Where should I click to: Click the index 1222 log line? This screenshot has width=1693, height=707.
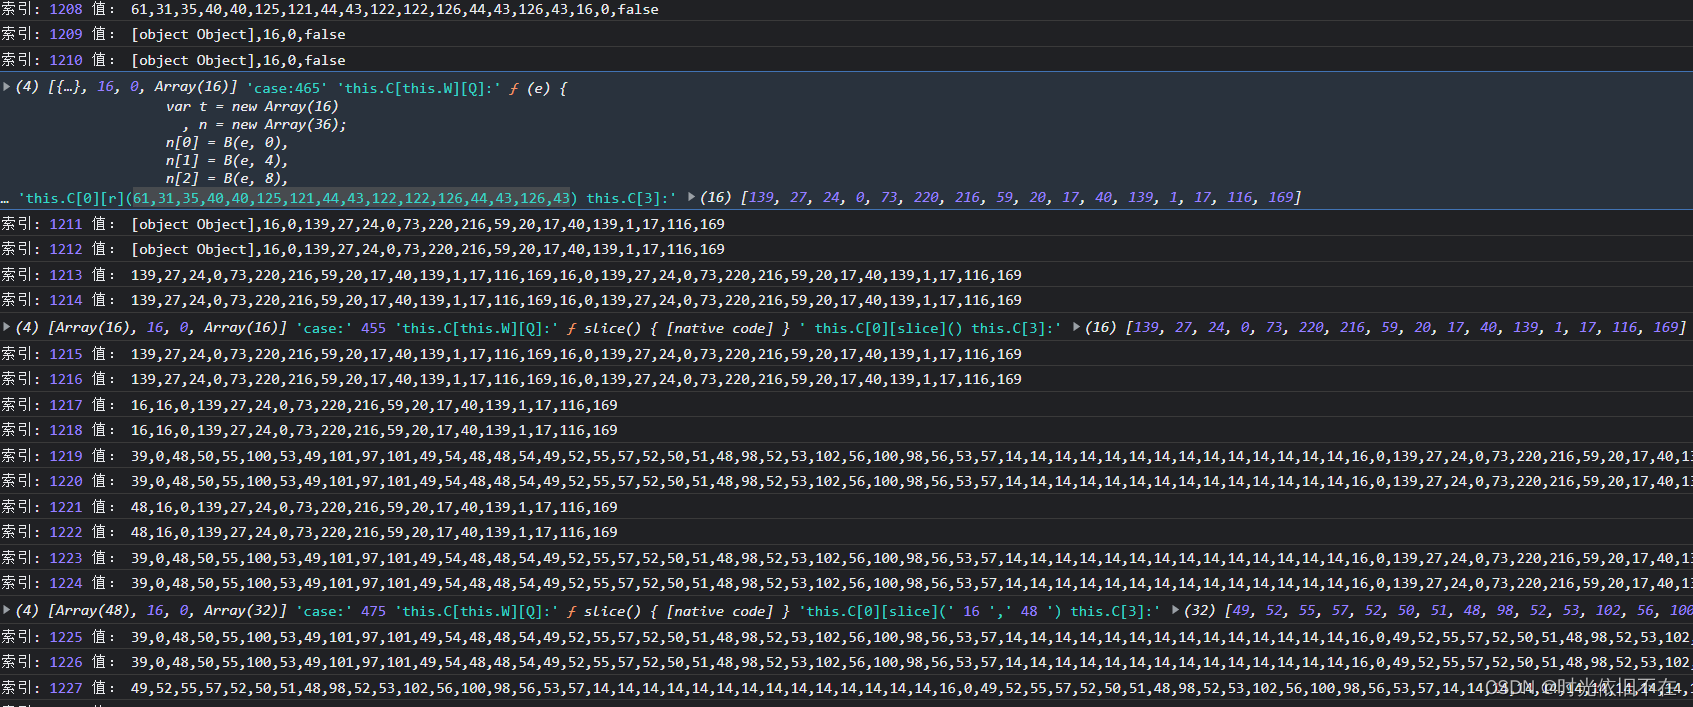[846, 532]
